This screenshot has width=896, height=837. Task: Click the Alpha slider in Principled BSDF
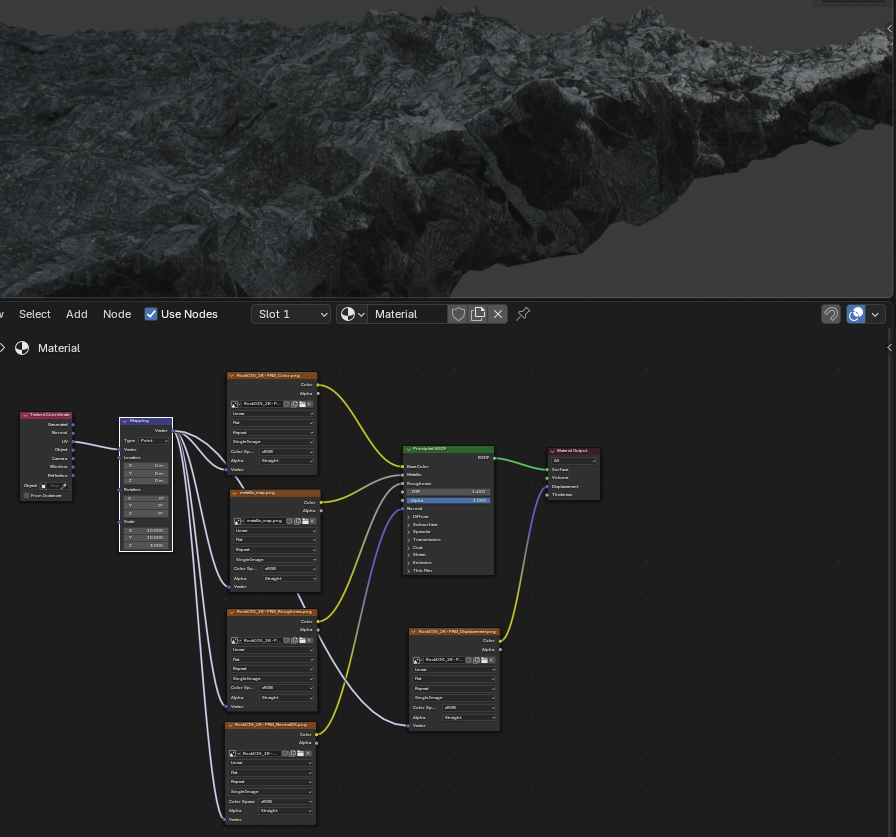(x=448, y=500)
